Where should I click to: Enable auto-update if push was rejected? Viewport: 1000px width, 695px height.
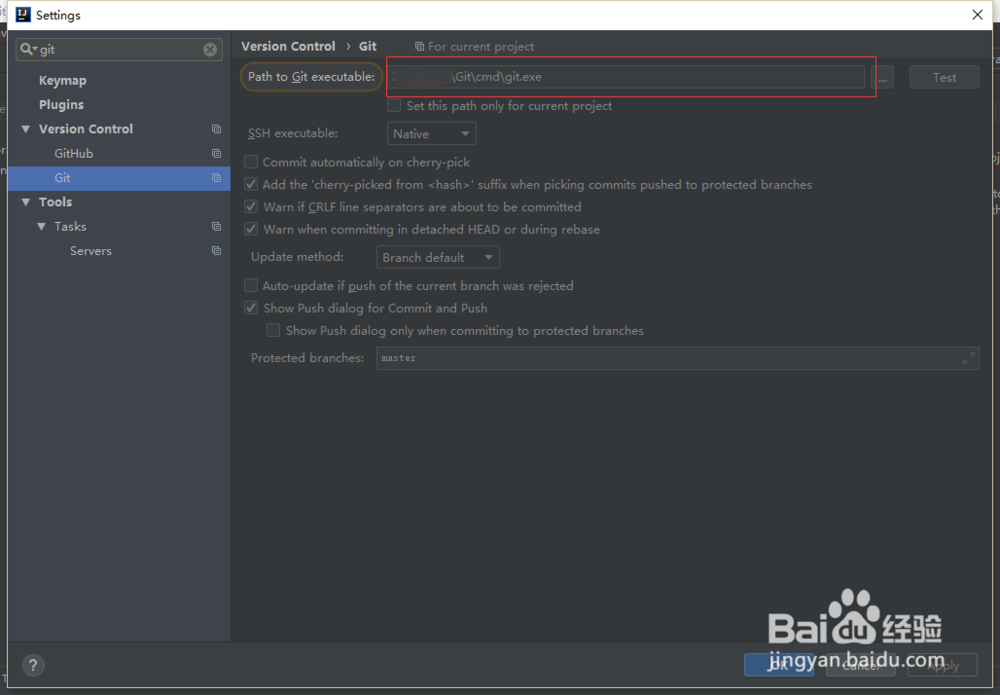coord(251,285)
